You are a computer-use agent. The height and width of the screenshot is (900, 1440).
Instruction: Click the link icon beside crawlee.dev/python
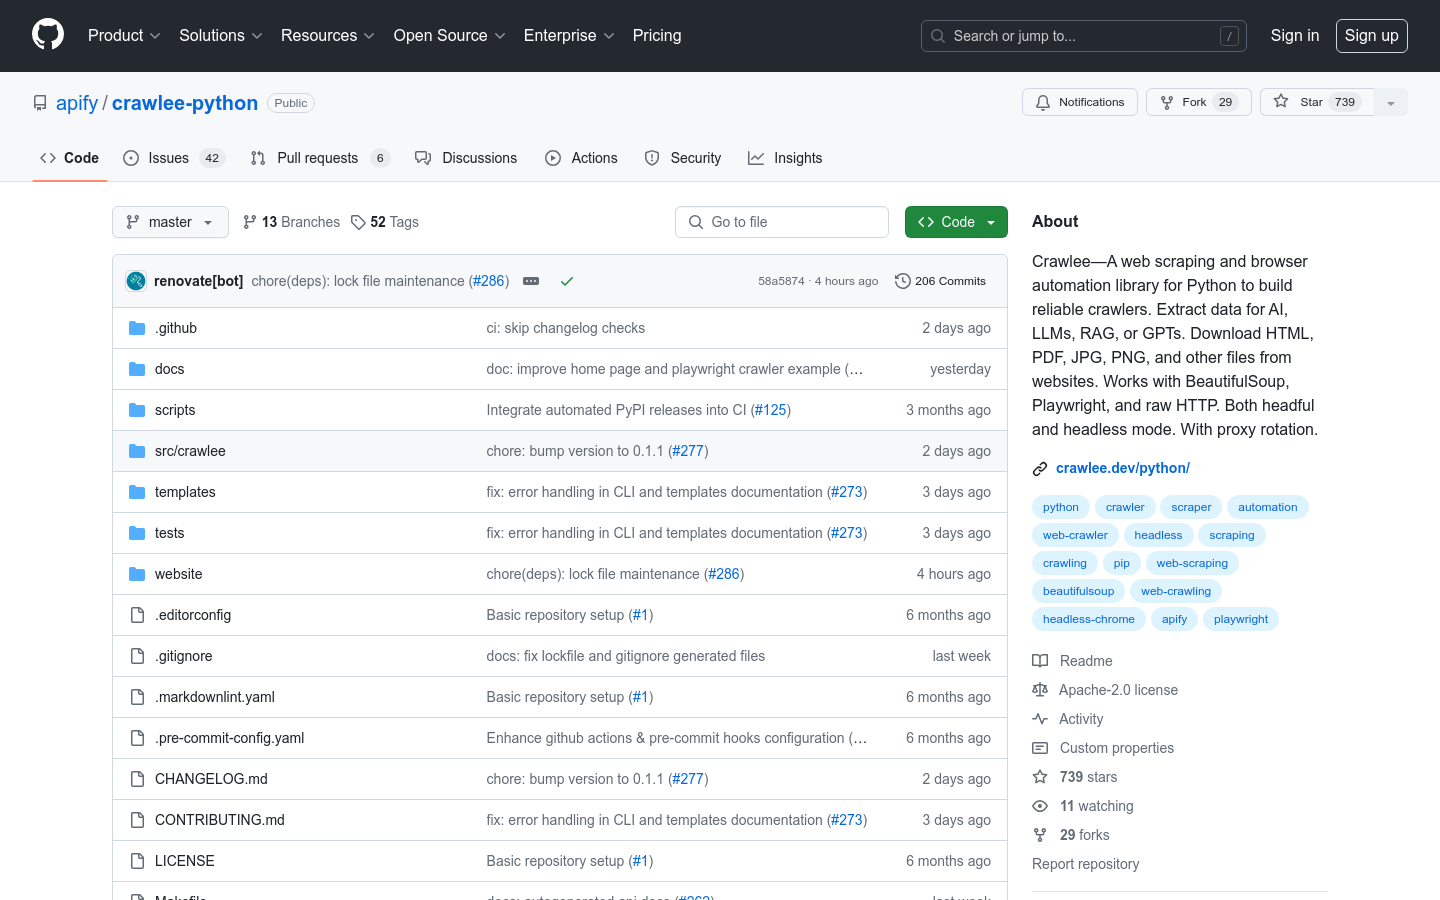coord(1040,468)
